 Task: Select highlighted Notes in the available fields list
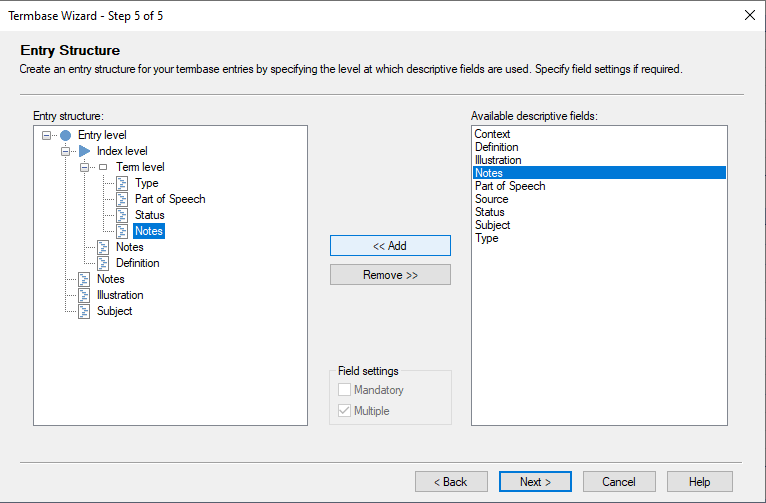(x=599, y=173)
